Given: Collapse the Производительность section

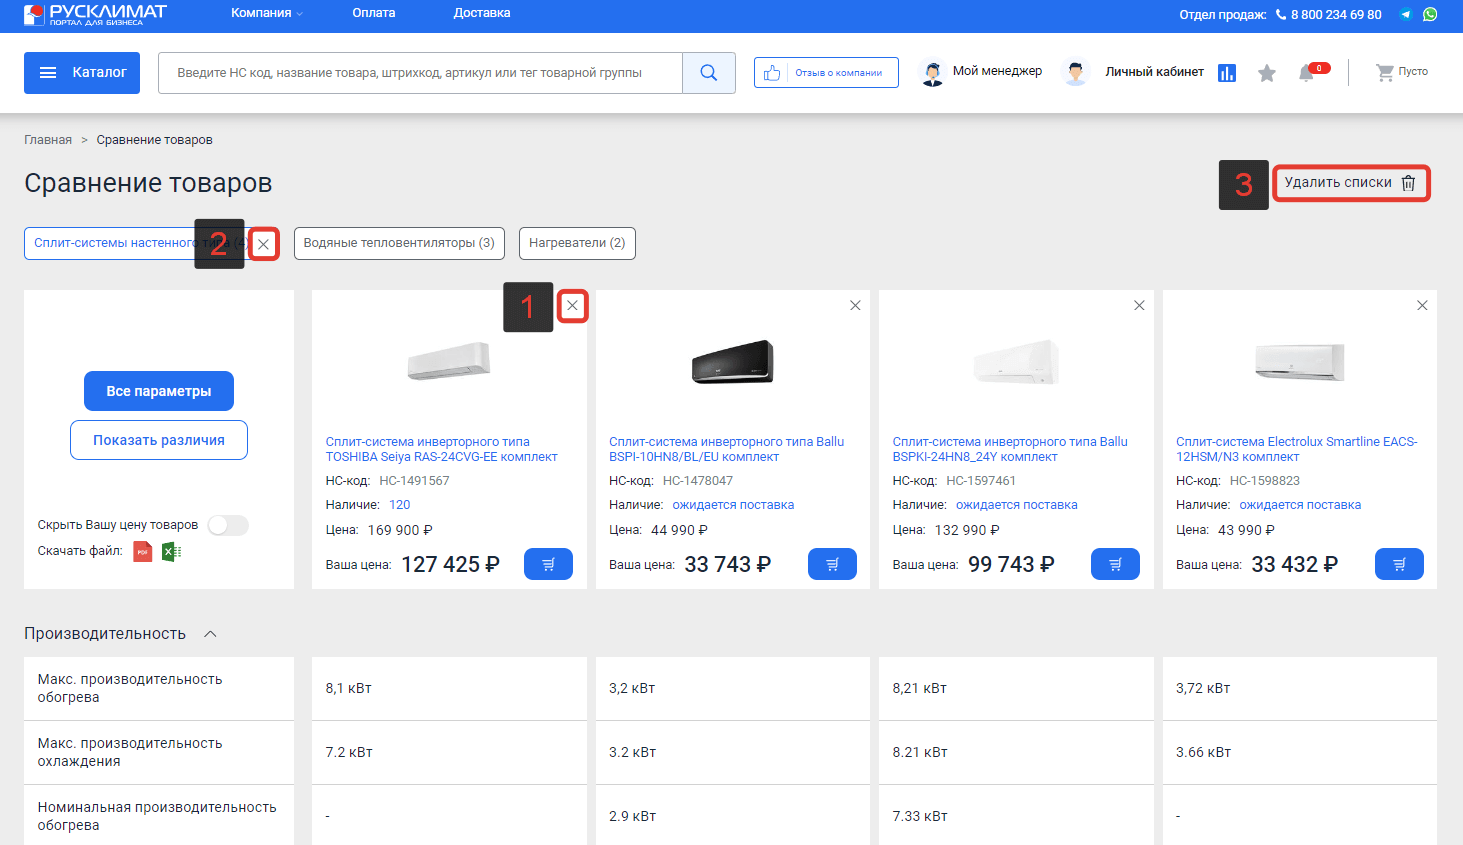Looking at the screenshot, I should click(x=210, y=634).
